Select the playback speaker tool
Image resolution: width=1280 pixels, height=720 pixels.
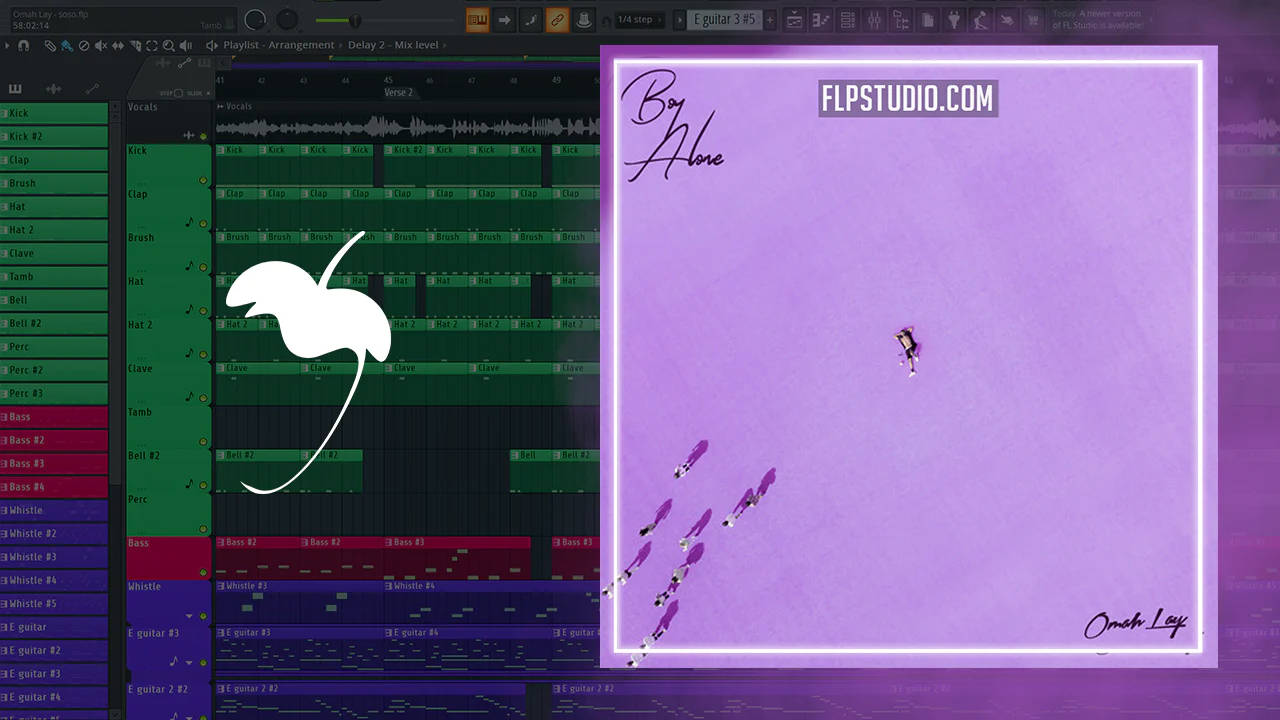tap(186, 45)
